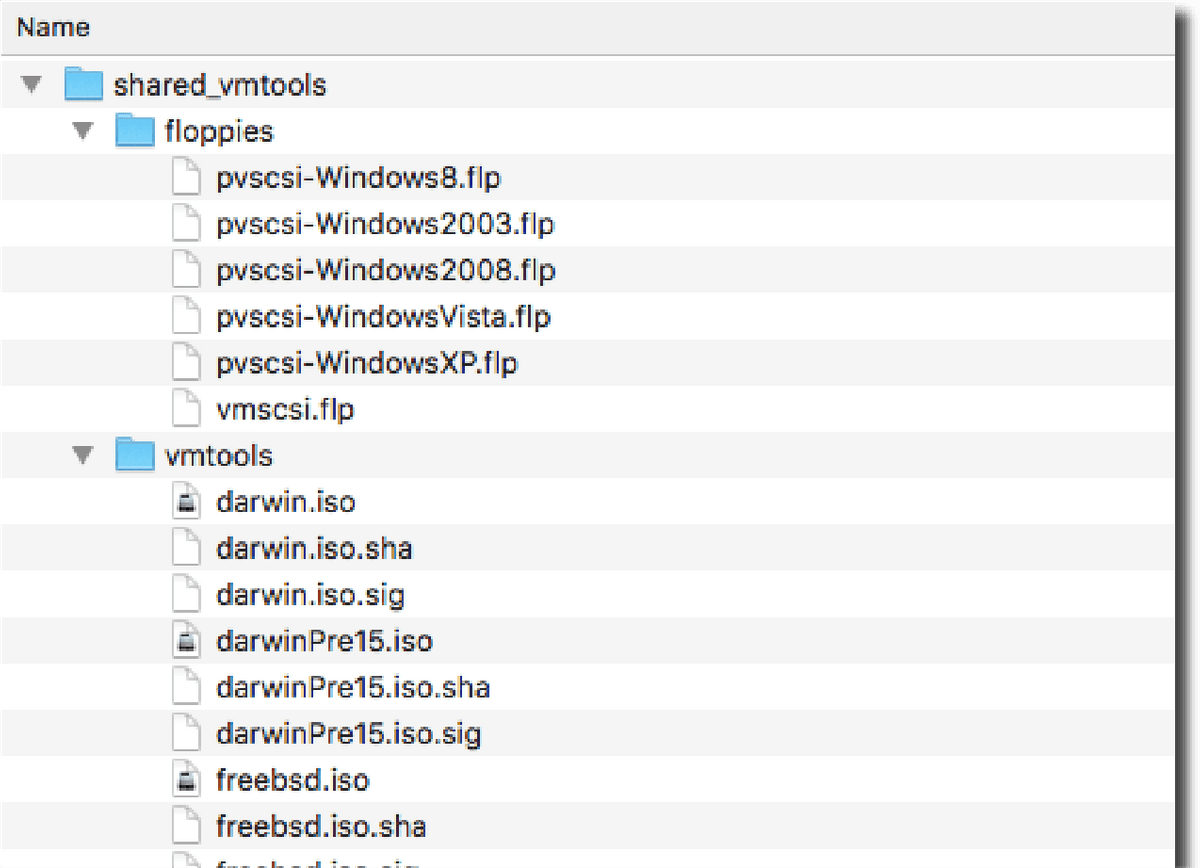Screen dimensions: 1200x868
Task: Collapse the vmtools folder disclosure triangle
Action: coord(84,456)
